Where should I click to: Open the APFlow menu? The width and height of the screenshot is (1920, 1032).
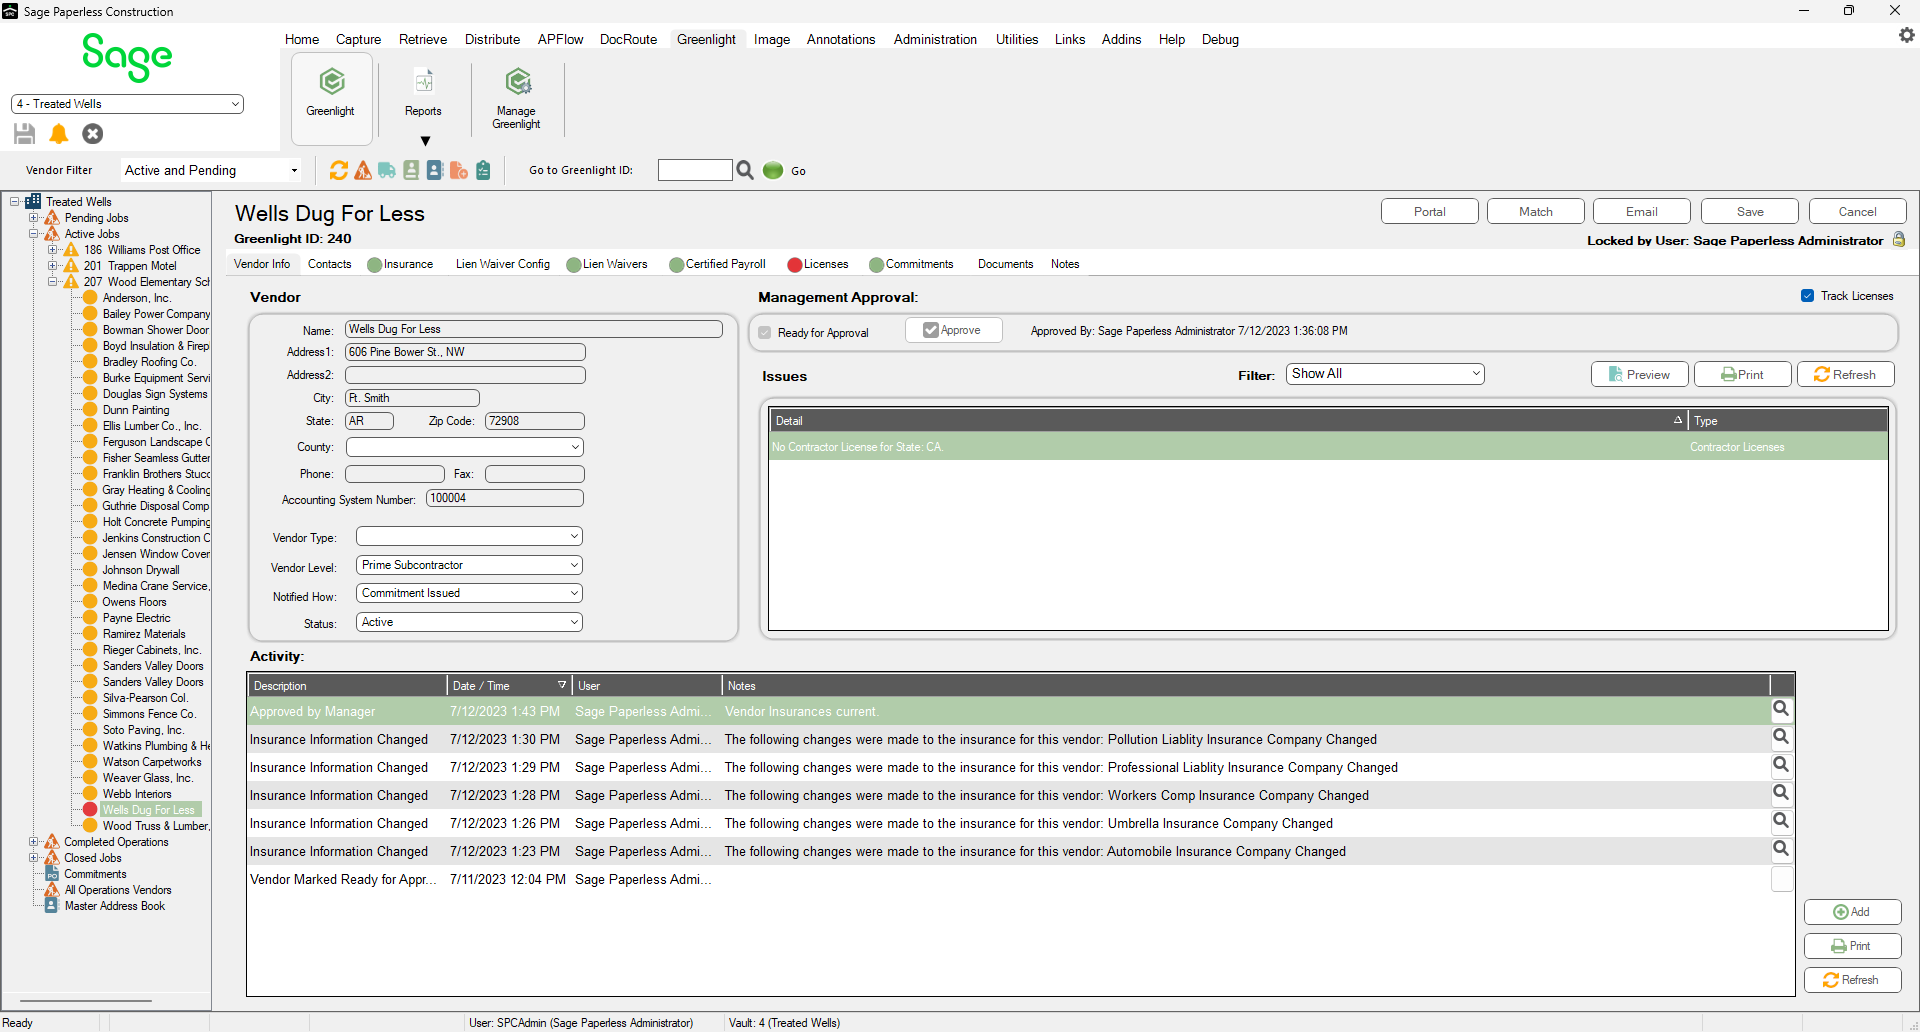560,39
